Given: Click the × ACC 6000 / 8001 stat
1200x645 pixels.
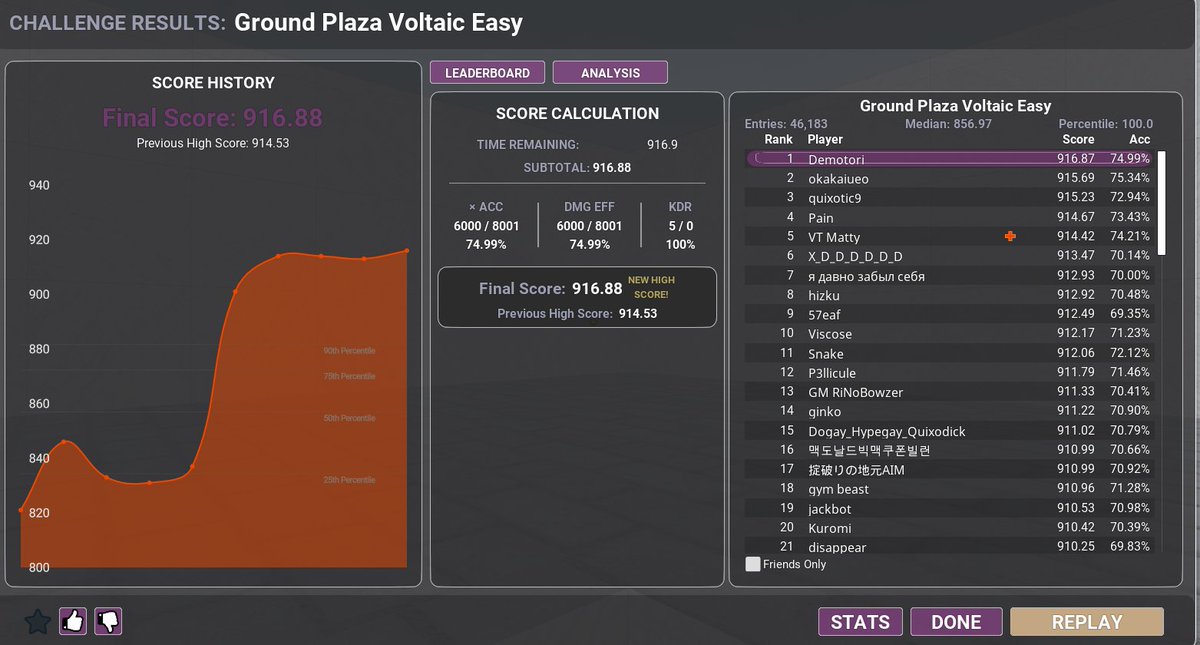Looking at the screenshot, I should click(486, 225).
